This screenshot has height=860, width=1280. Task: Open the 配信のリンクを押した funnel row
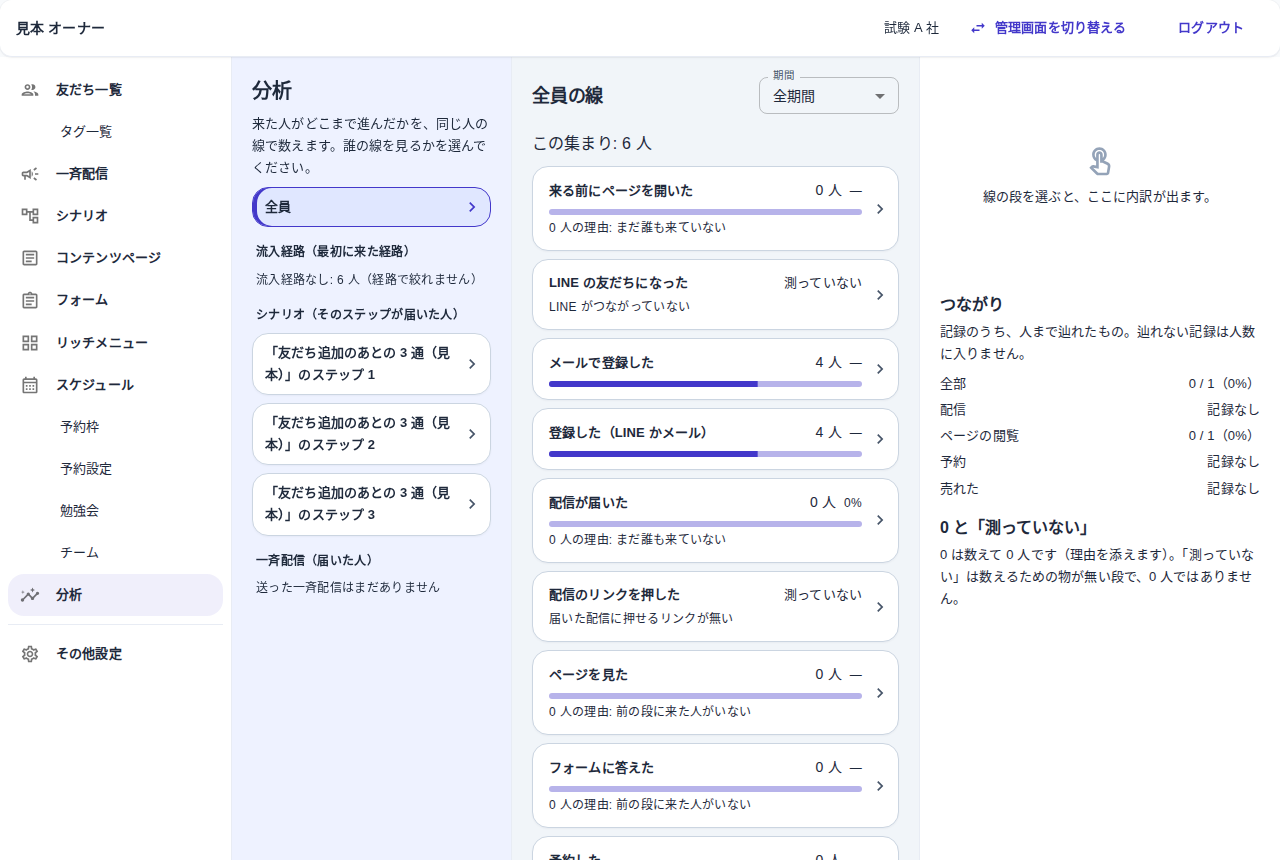(x=716, y=607)
